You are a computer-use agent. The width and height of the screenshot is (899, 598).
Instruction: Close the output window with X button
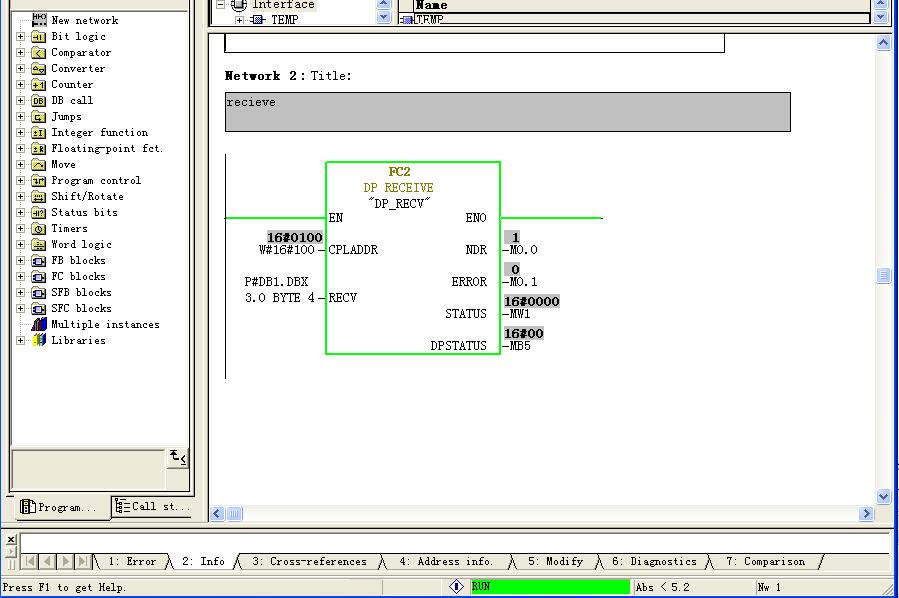[x=11, y=540]
